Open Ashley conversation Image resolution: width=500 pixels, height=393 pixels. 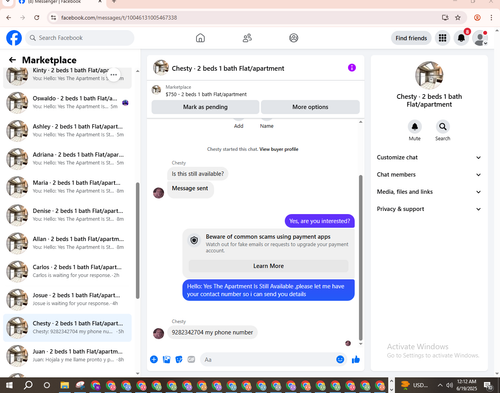pos(67,131)
